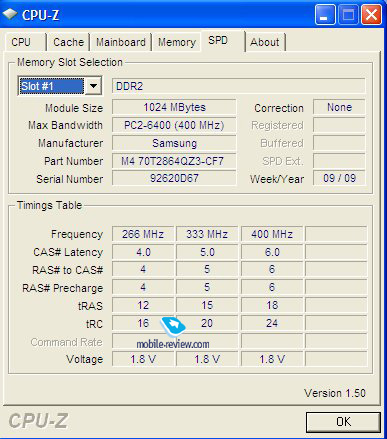Viewport: 387px width, 439px height.
Task: Click the tRC value 20
Action: click(207, 323)
